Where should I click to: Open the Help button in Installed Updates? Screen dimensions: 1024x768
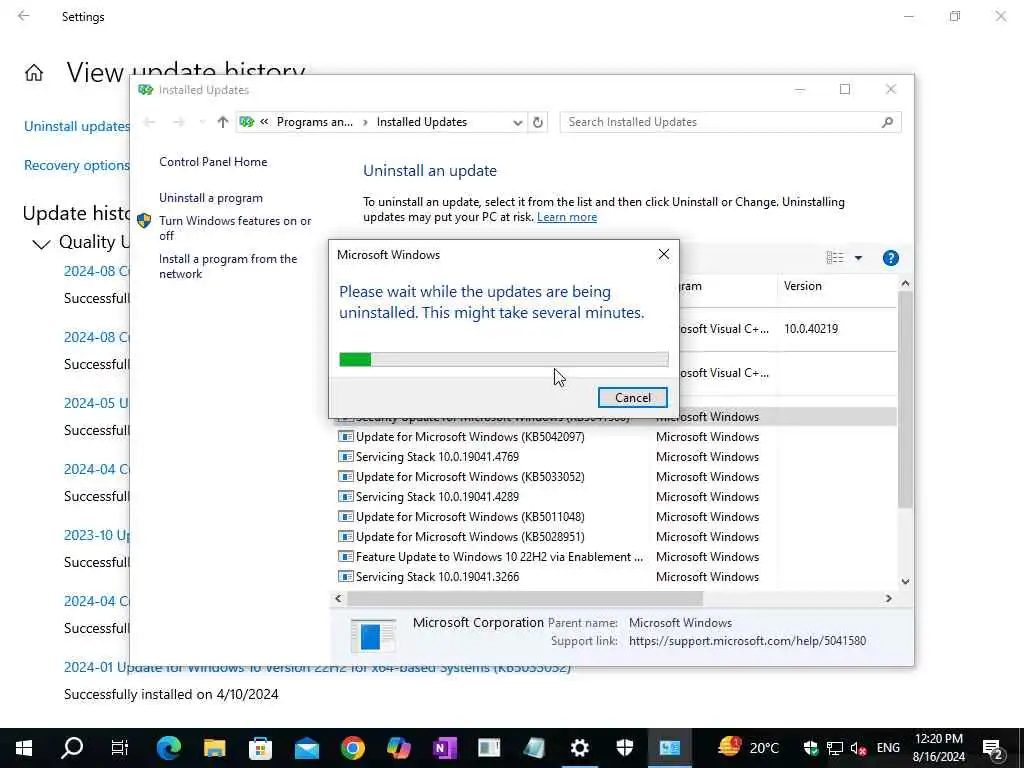[x=890, y=258]
